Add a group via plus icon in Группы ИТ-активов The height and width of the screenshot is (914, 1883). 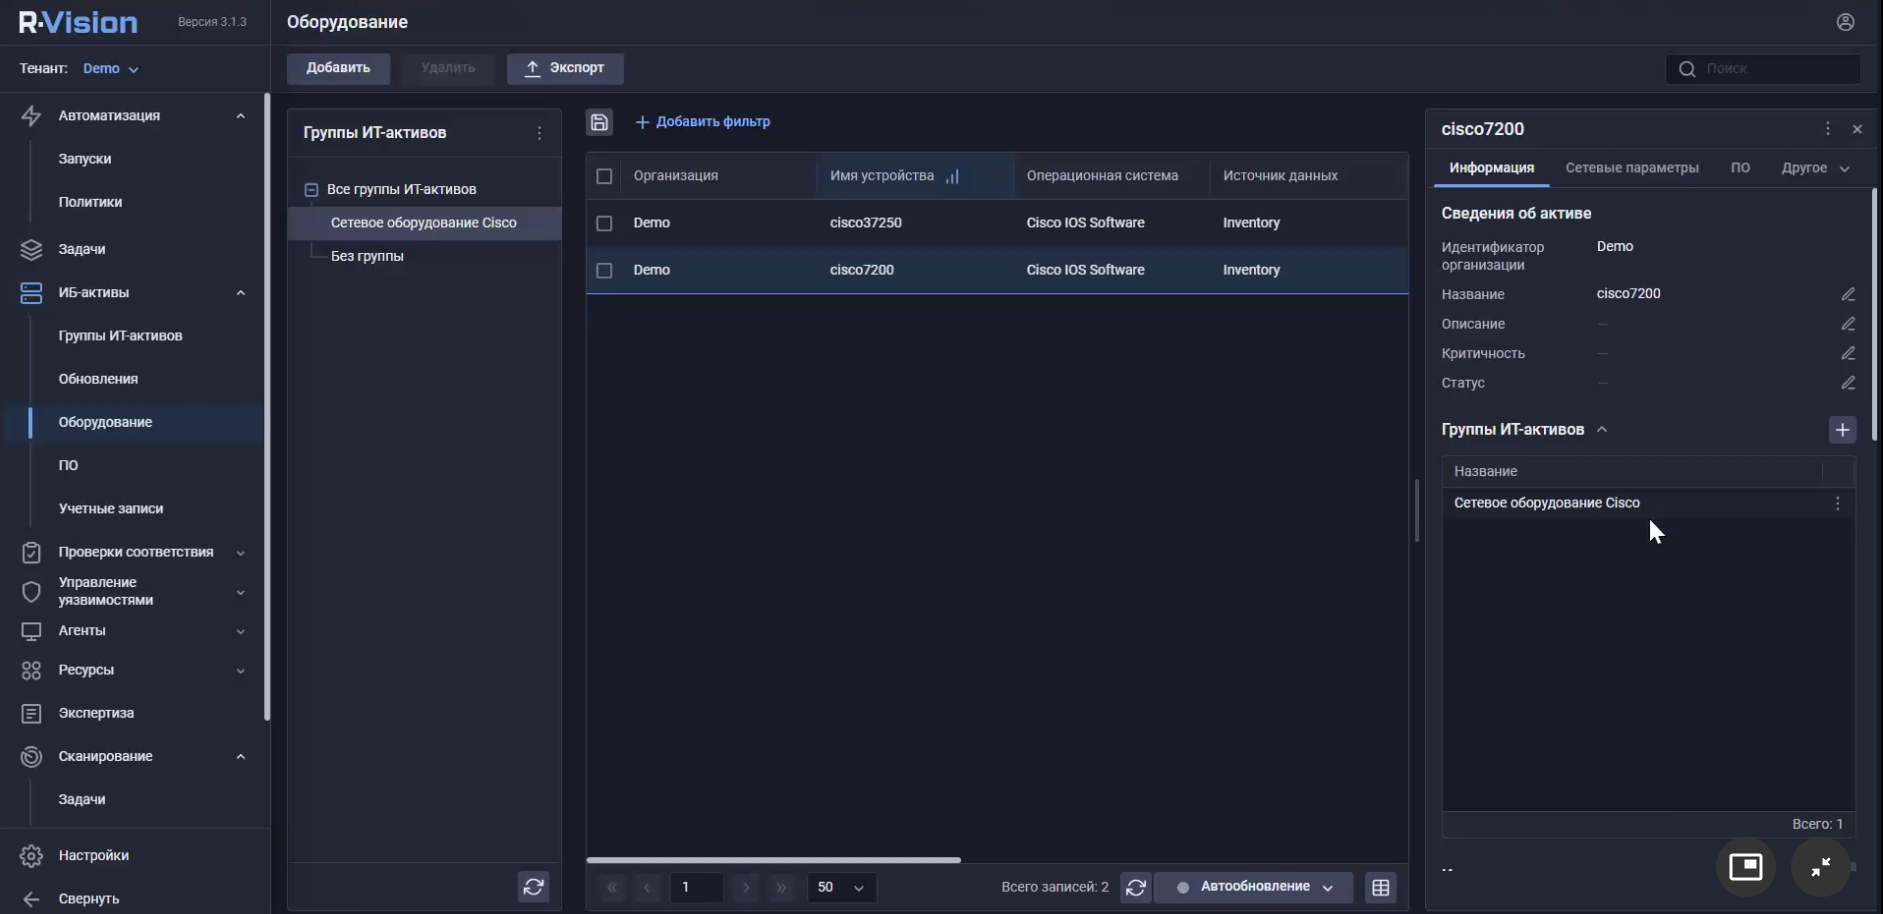pos(1843,429)
